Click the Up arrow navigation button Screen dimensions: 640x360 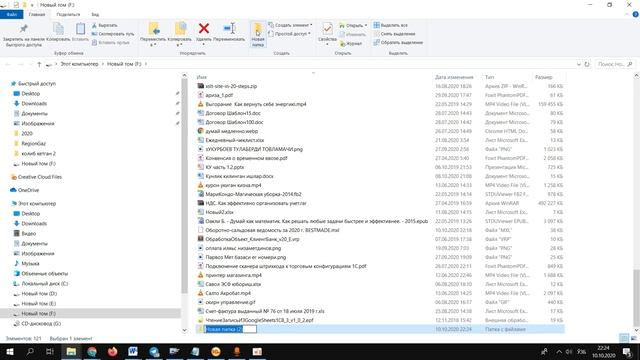pos(39,64)
